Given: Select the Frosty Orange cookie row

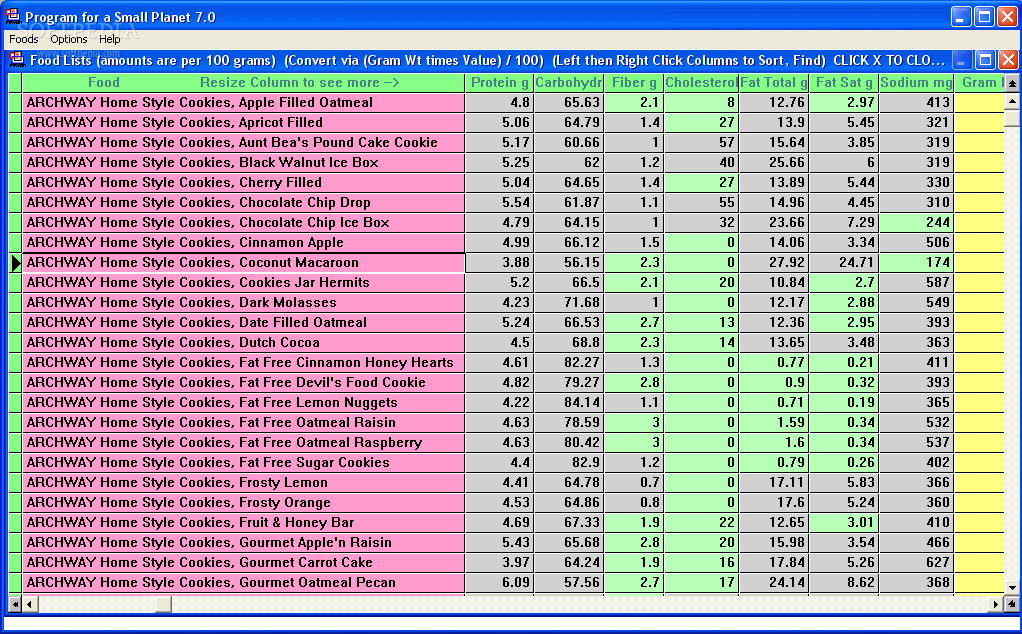Looking at the screenshot, I should point(243,502).
